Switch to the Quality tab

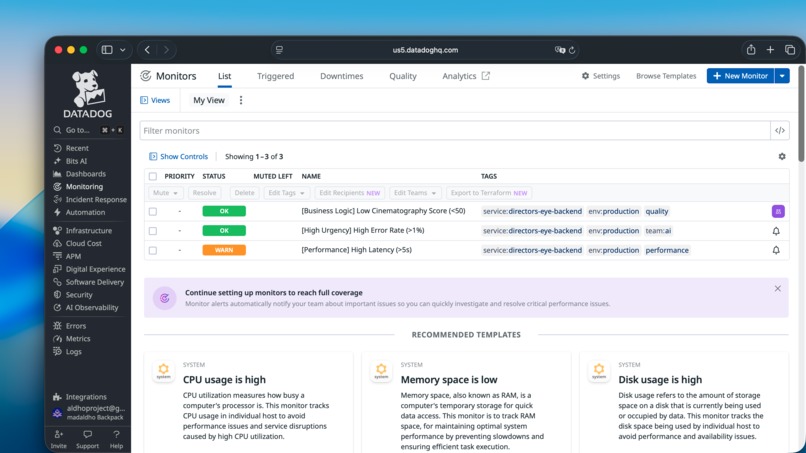click(x=402, y=76)
